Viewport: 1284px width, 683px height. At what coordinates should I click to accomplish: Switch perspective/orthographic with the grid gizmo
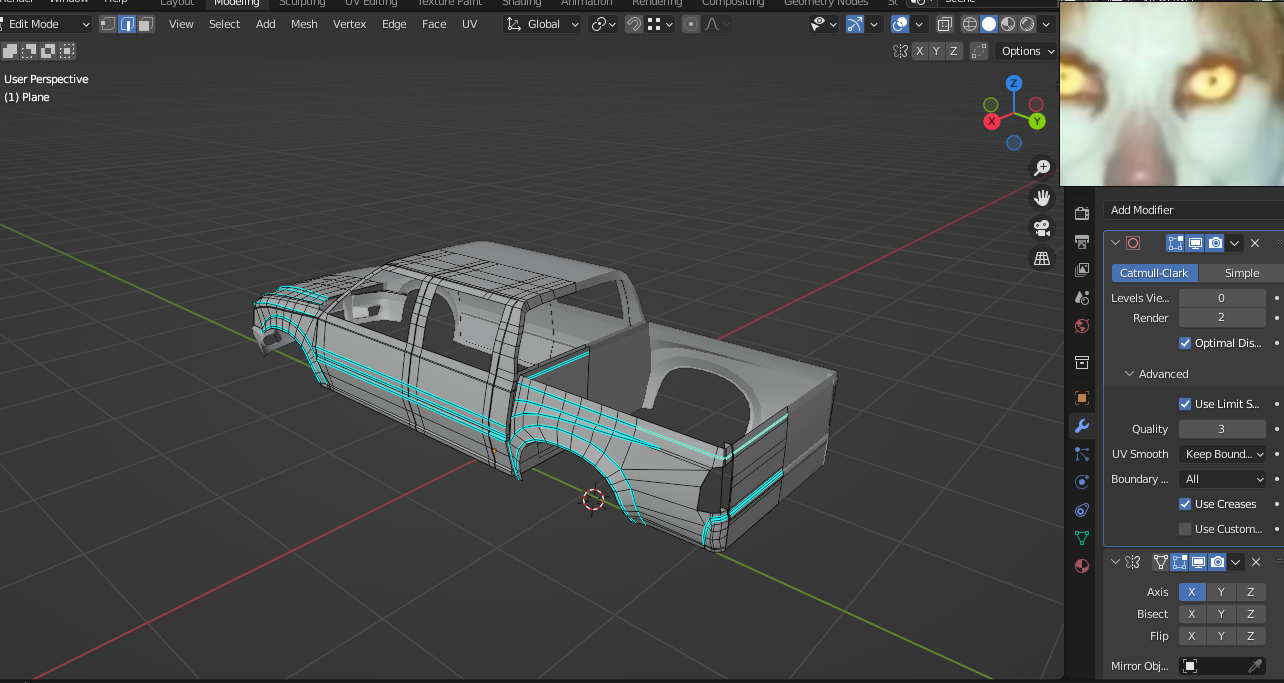click(x=1042, y=259)
